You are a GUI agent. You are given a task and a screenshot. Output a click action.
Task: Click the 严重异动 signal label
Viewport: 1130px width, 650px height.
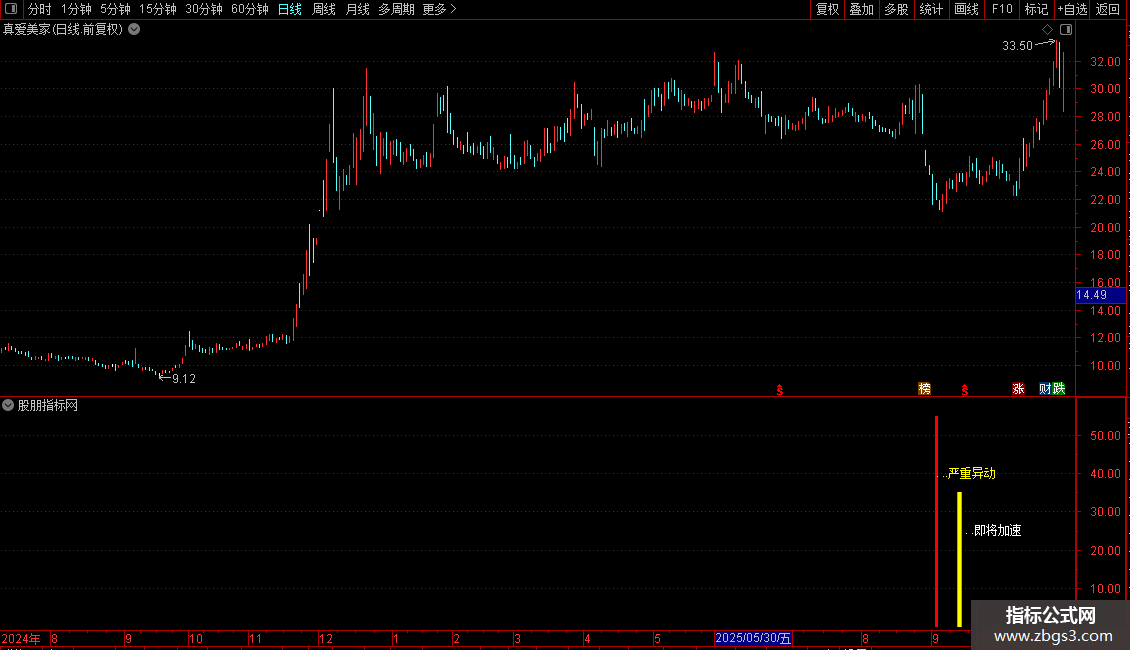tap(971, 473)
